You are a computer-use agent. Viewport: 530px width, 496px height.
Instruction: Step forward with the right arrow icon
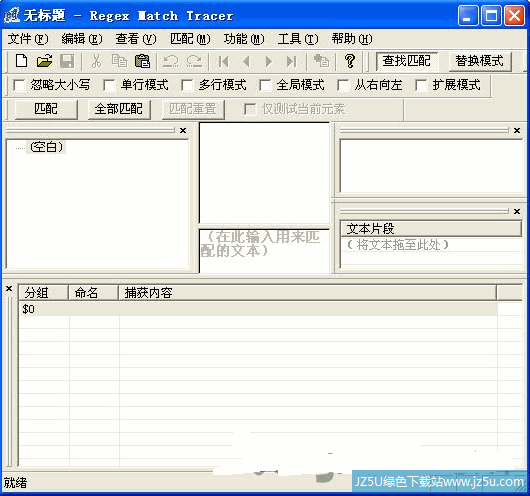(x=269, y=62)
